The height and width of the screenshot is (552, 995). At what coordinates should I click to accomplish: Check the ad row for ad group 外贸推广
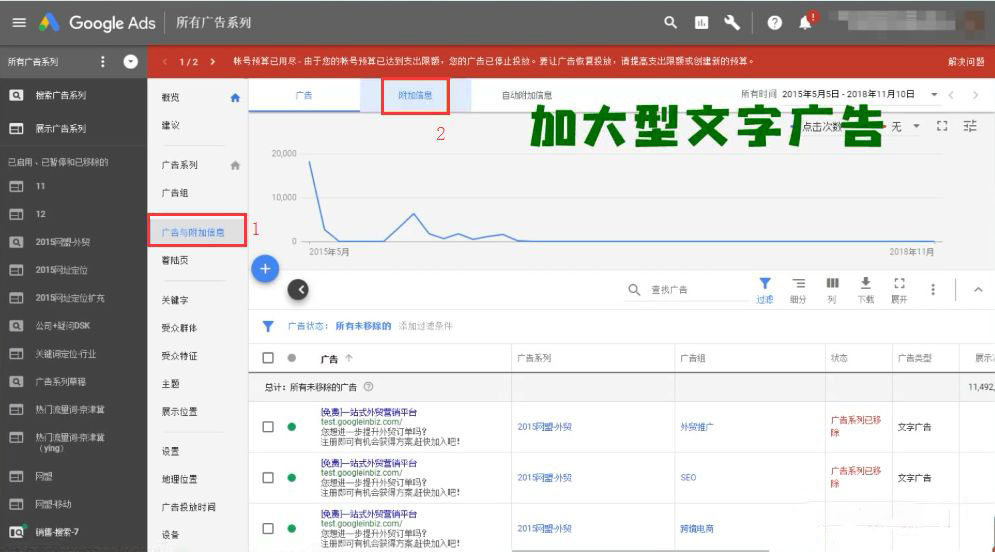[268, 427]
